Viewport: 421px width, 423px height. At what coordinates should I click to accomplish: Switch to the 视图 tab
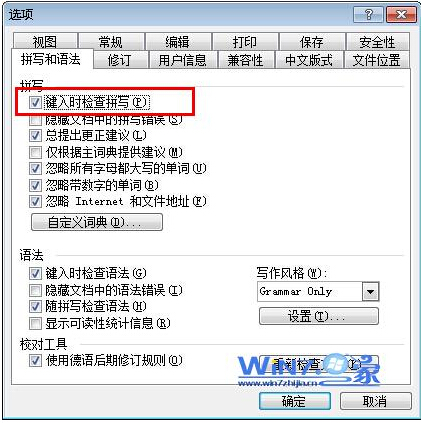45,41
